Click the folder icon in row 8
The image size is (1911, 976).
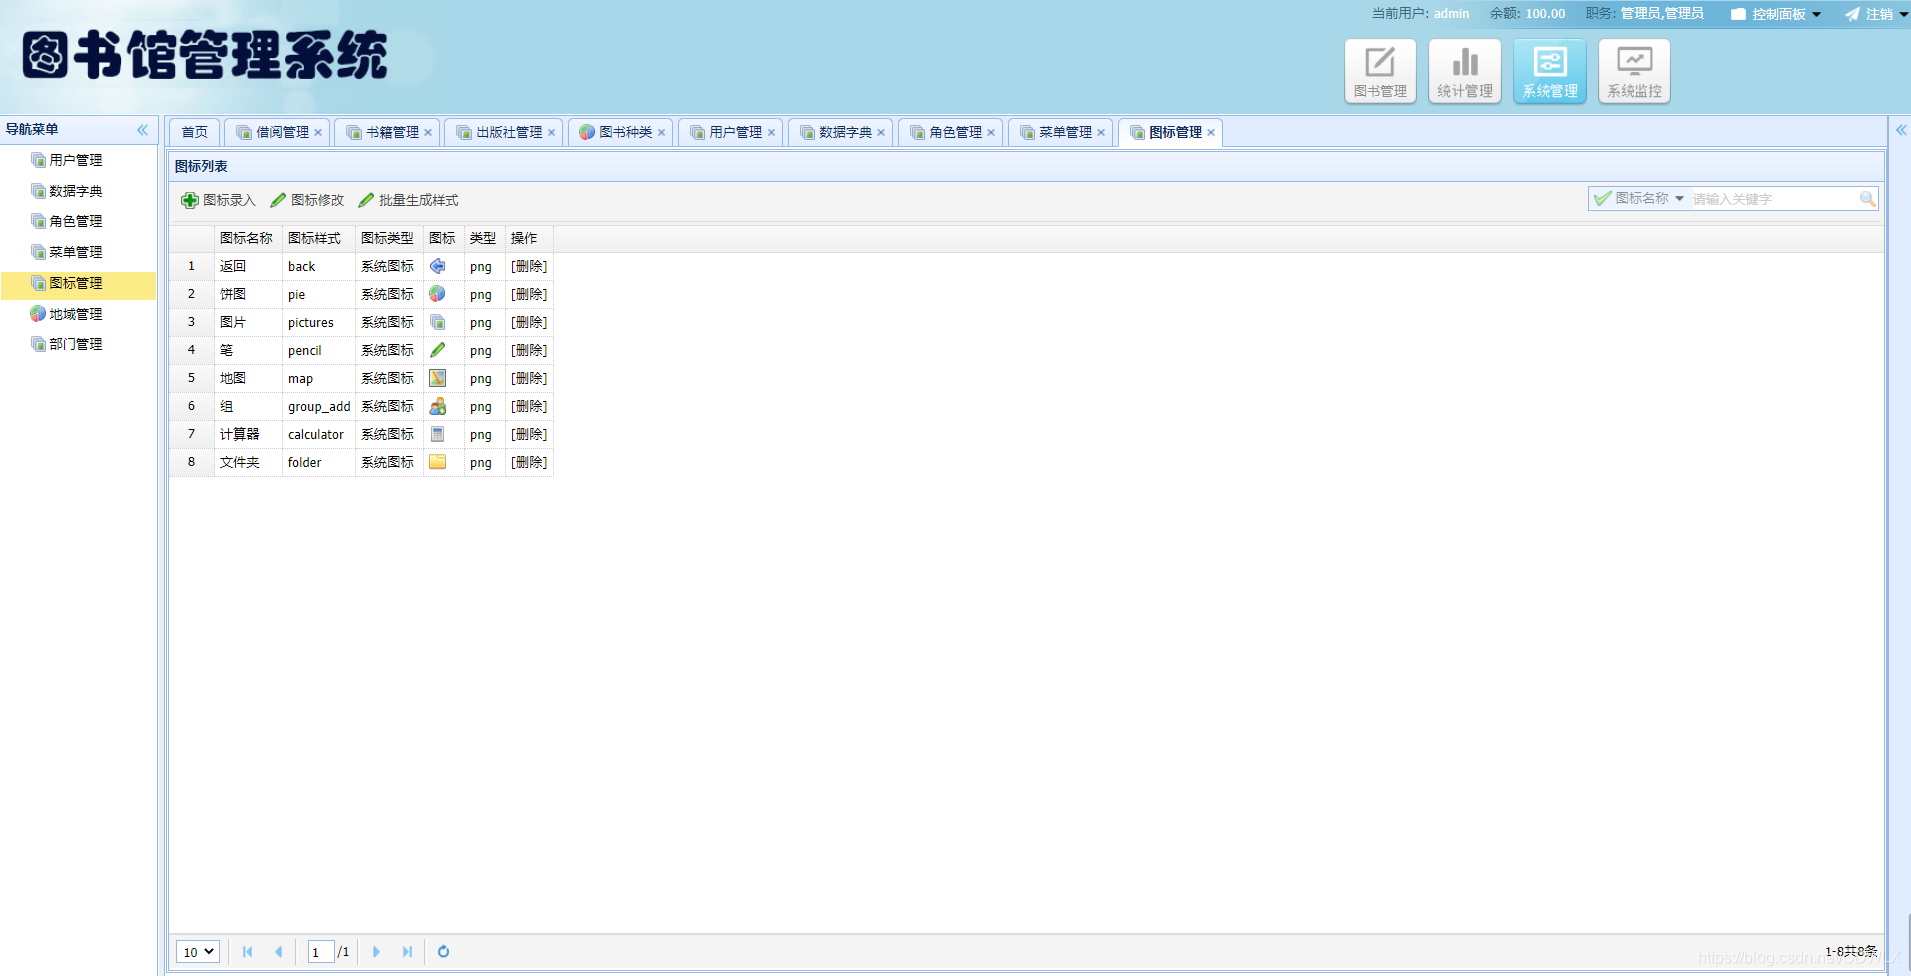pos(437,462)
